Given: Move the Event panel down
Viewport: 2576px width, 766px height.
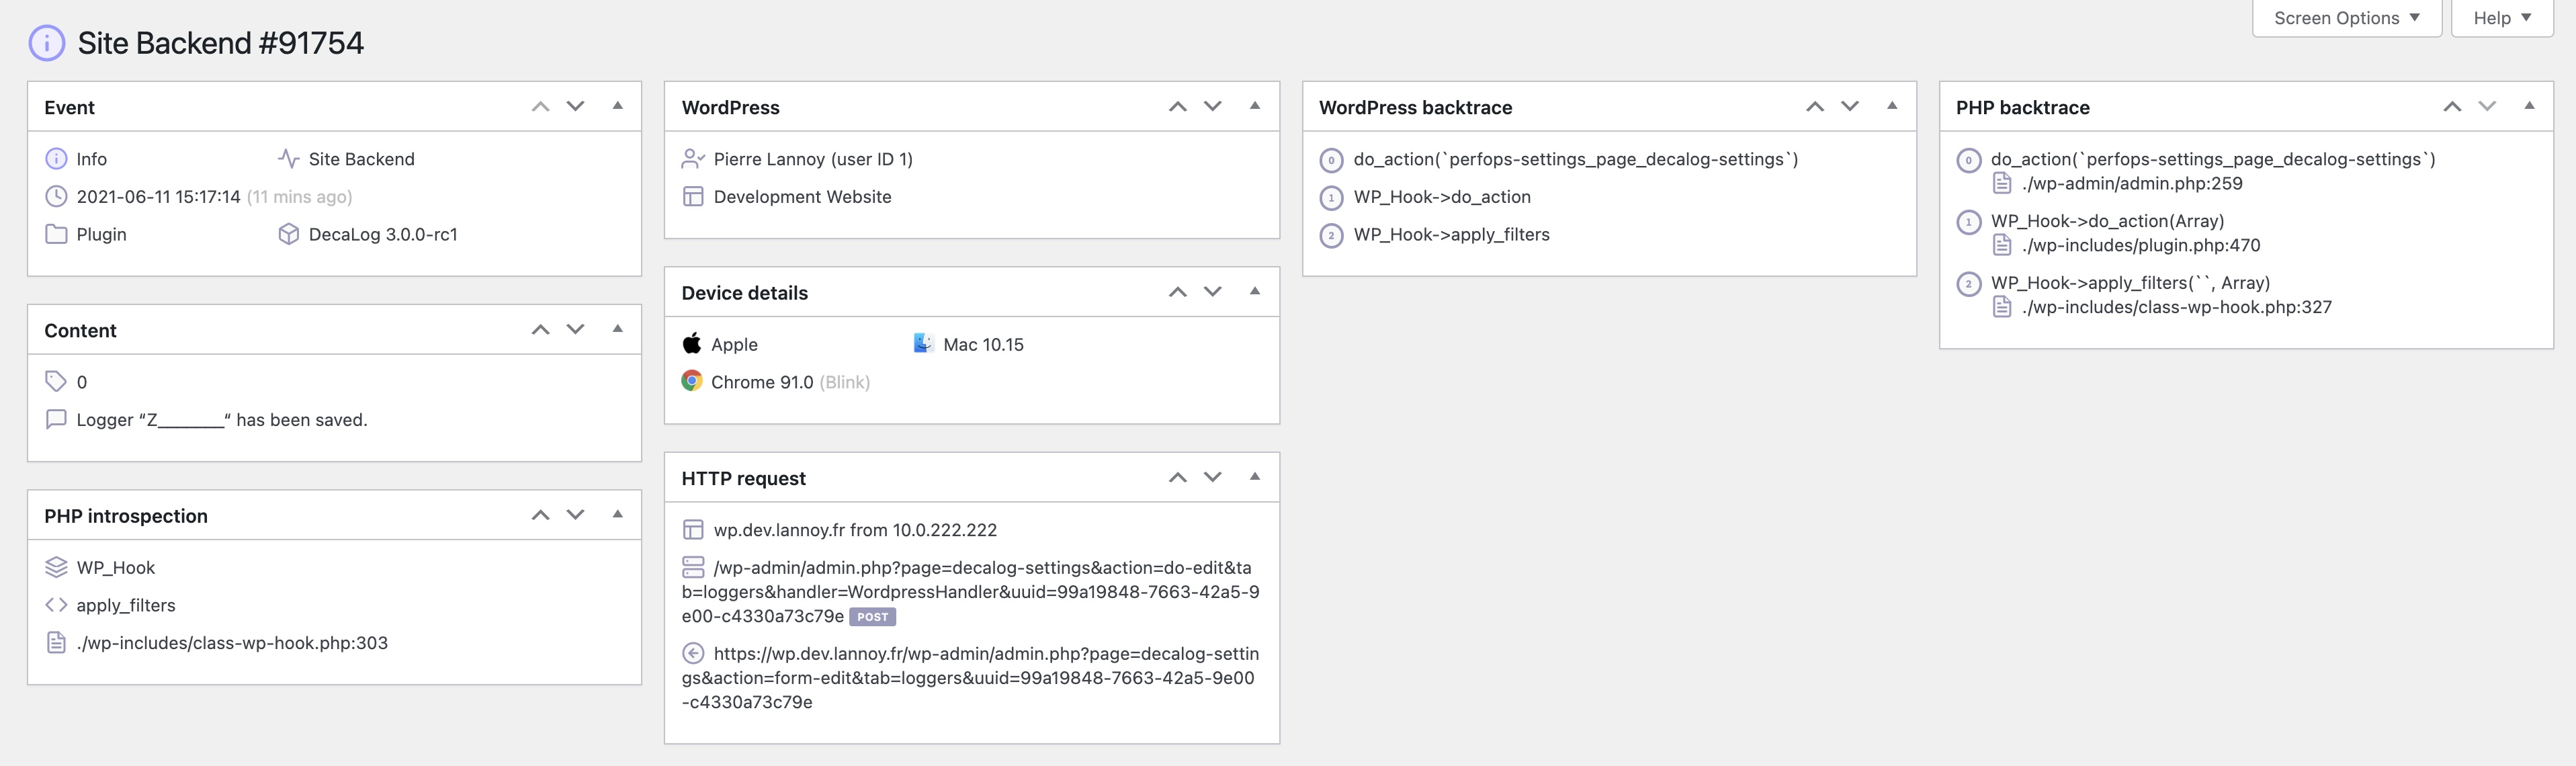Looking at the screenshot, I should click(x=575, y=106).
